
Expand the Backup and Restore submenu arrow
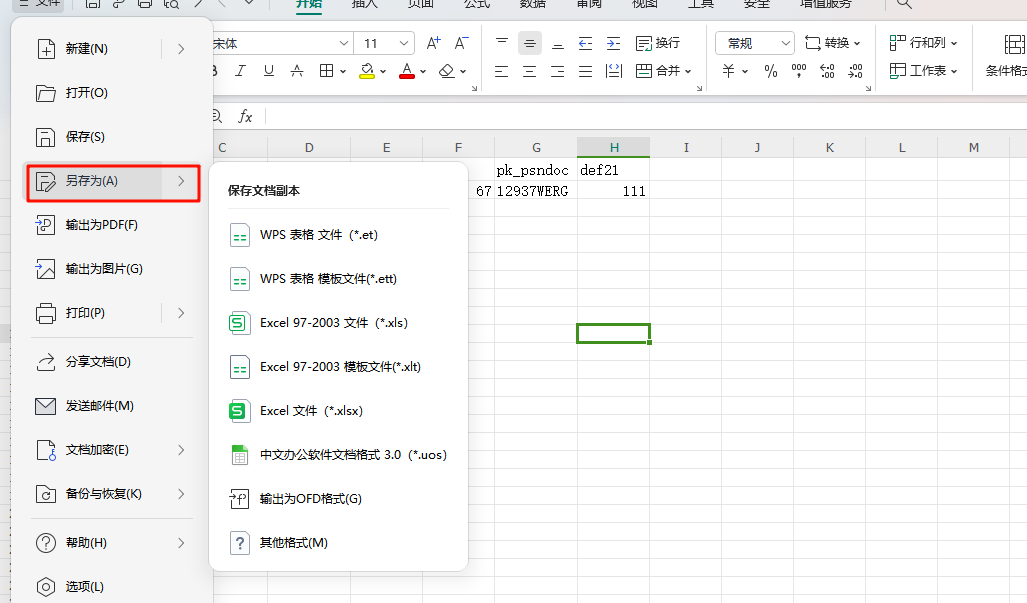[x=181, y=494]
